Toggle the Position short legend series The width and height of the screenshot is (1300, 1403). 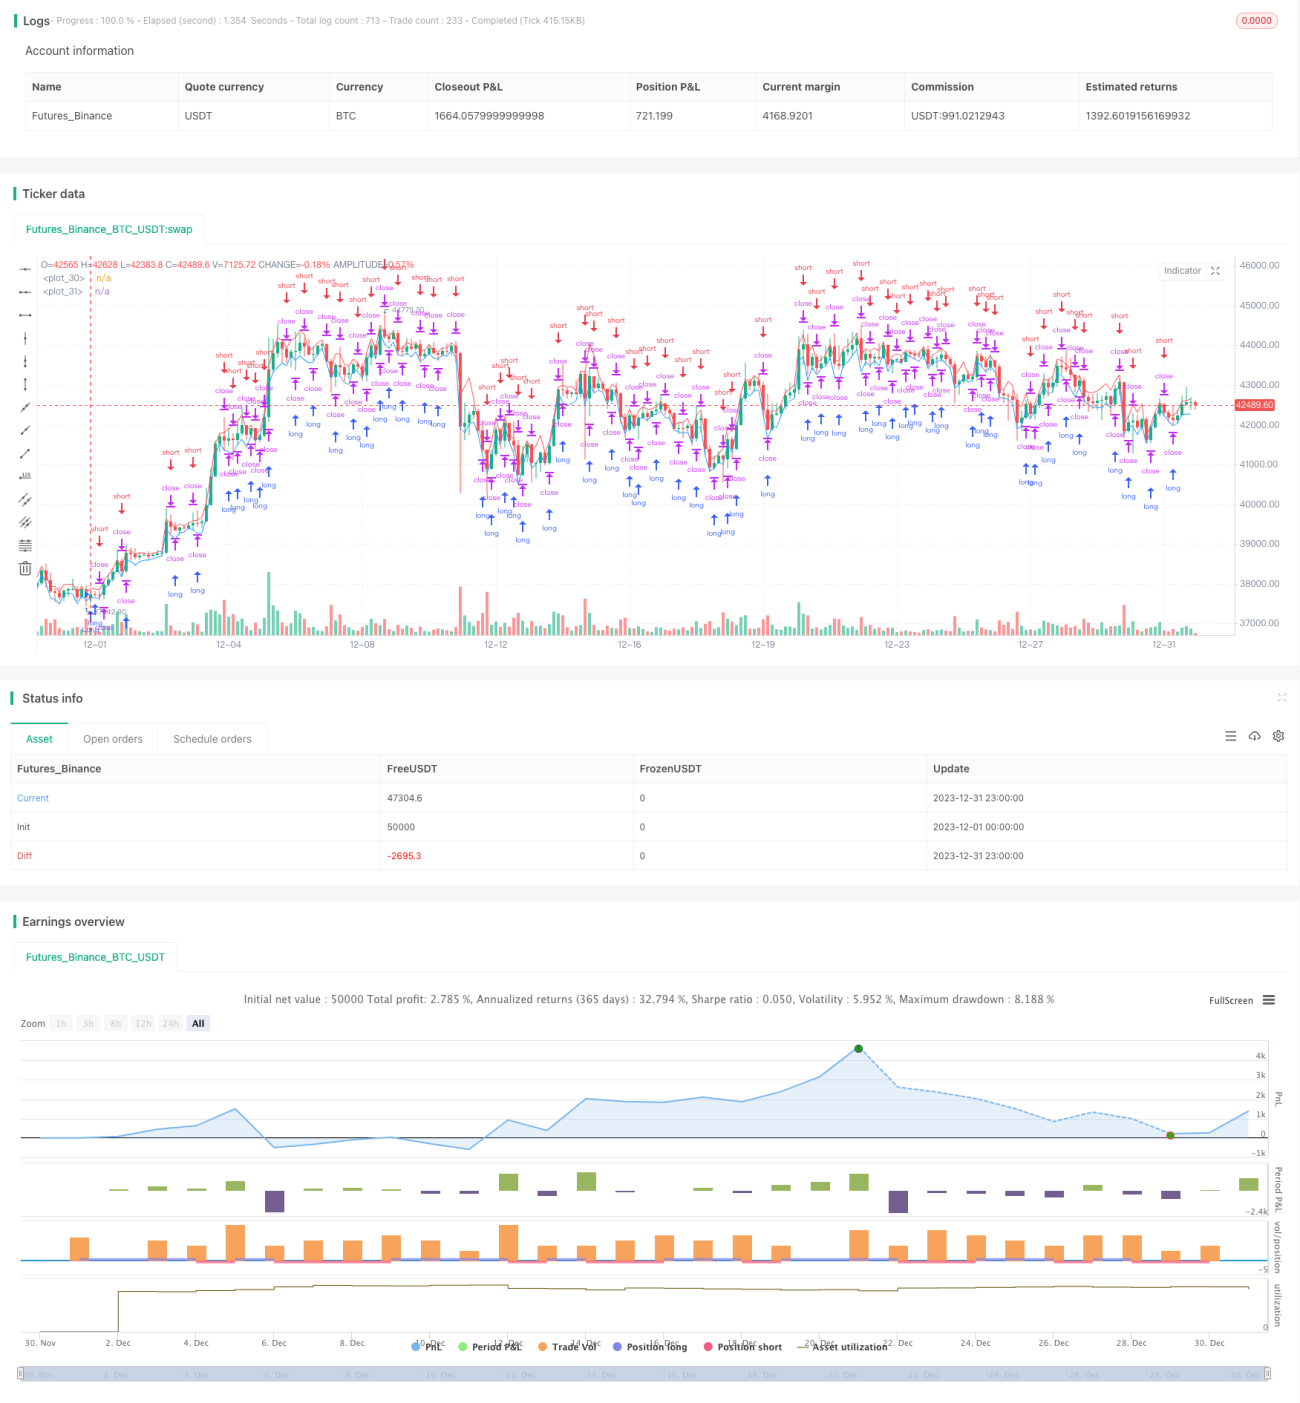[743, 1347]
